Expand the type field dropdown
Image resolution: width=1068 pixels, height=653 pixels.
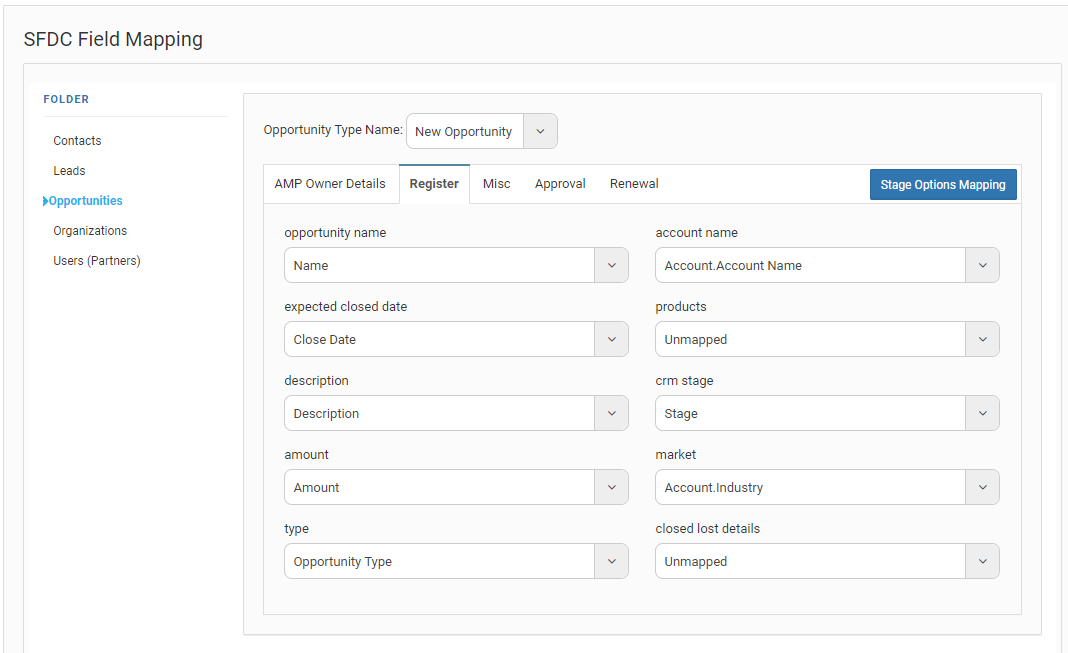pyautogui.click(x=611, y=562)
